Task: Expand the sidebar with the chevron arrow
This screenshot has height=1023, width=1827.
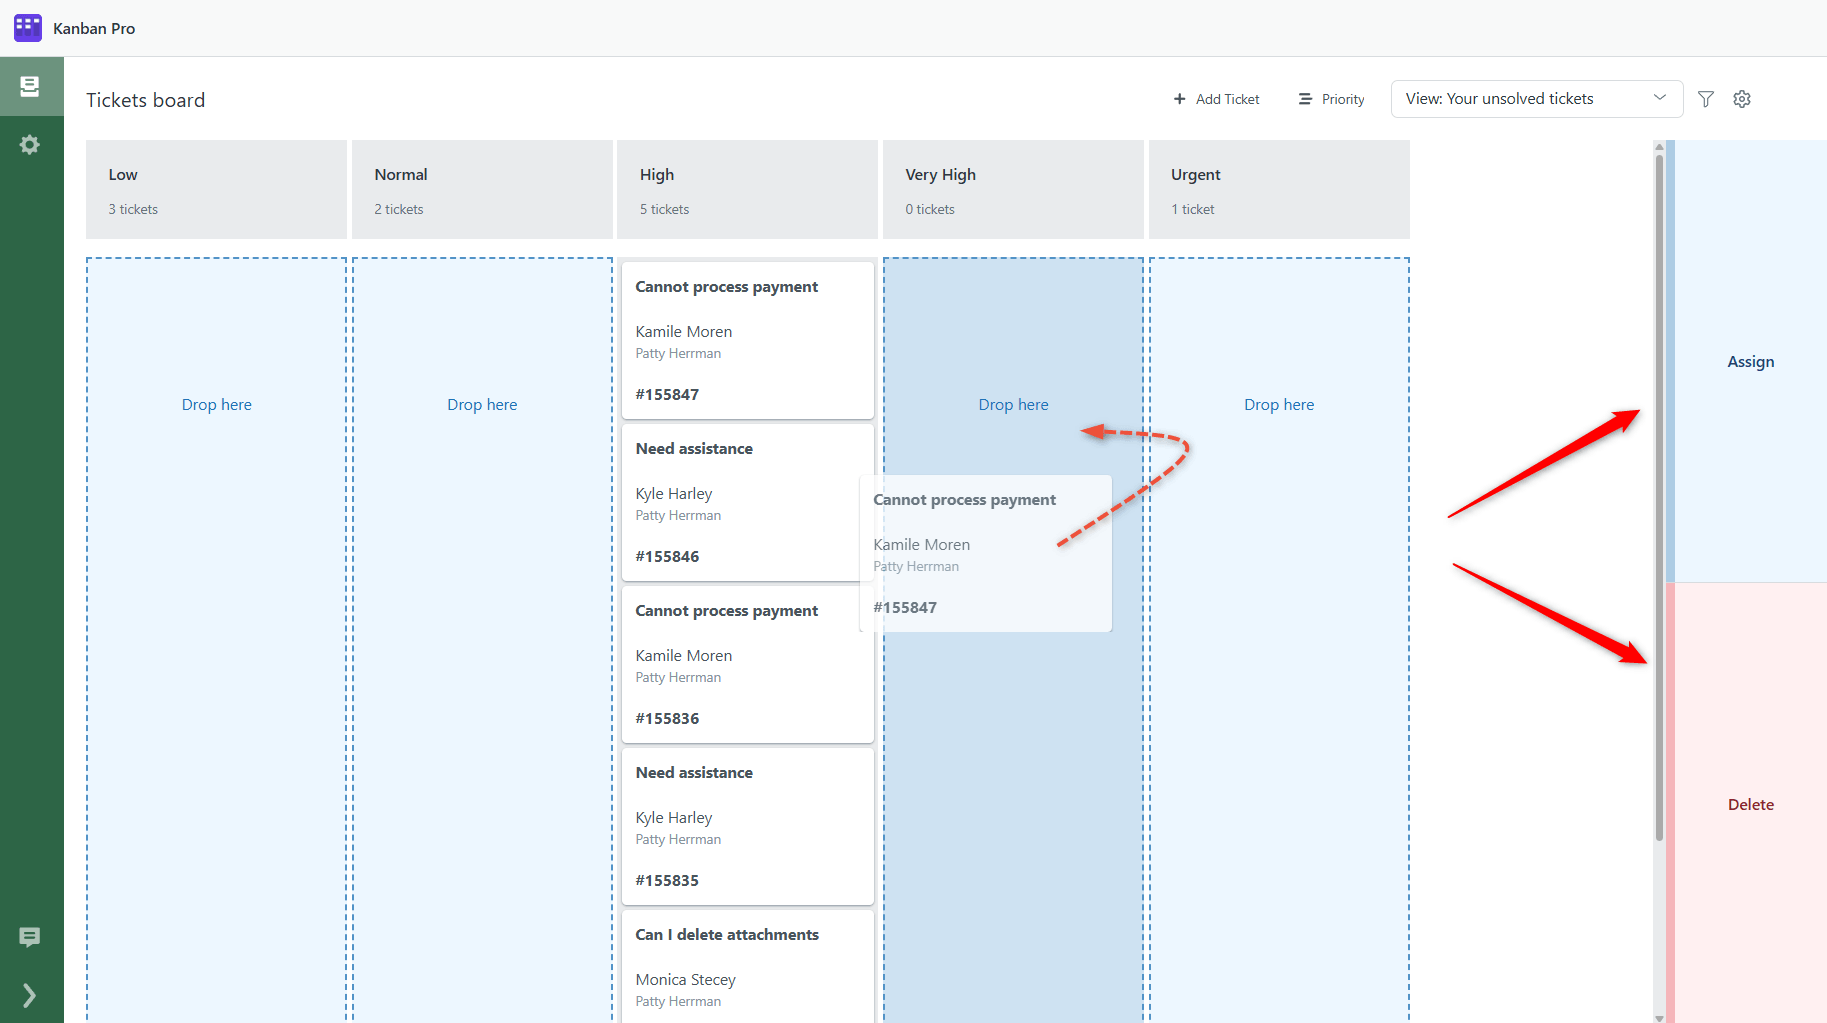Action: pos(30,995)
